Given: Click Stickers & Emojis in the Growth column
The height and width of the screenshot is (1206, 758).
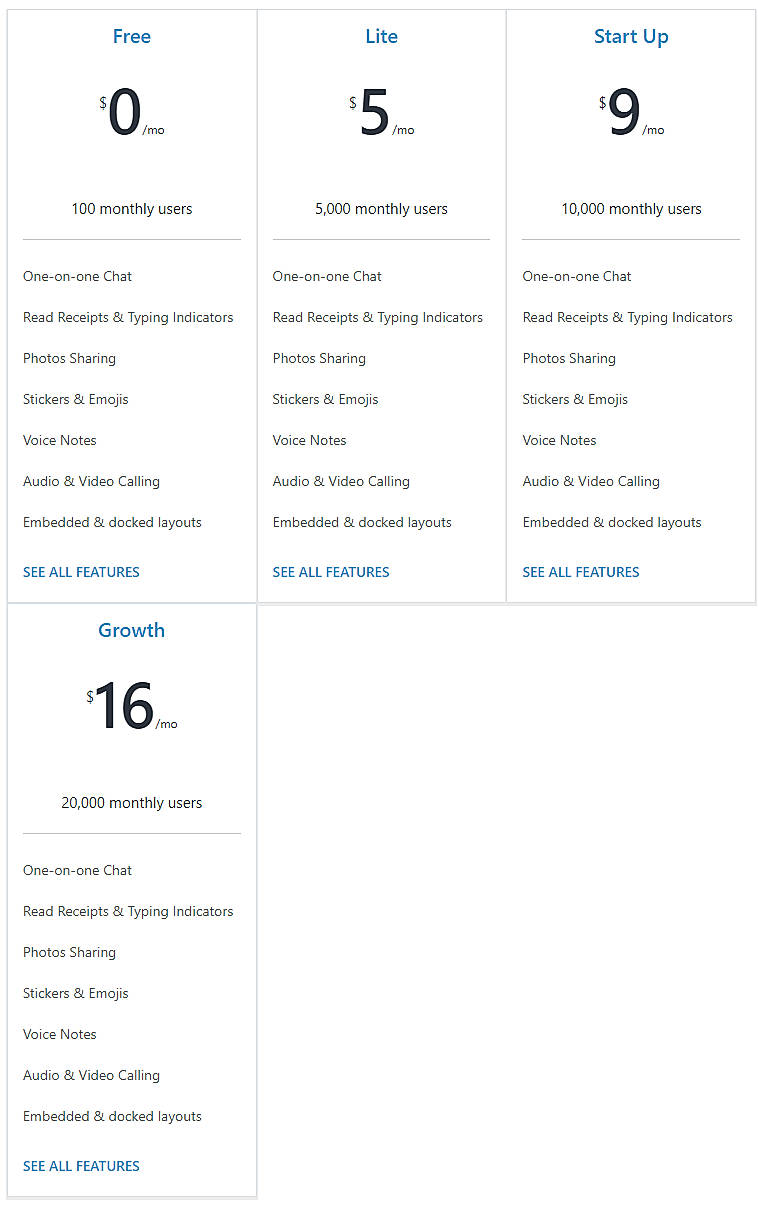Looking at the screenshot, I should pos(76,993).
